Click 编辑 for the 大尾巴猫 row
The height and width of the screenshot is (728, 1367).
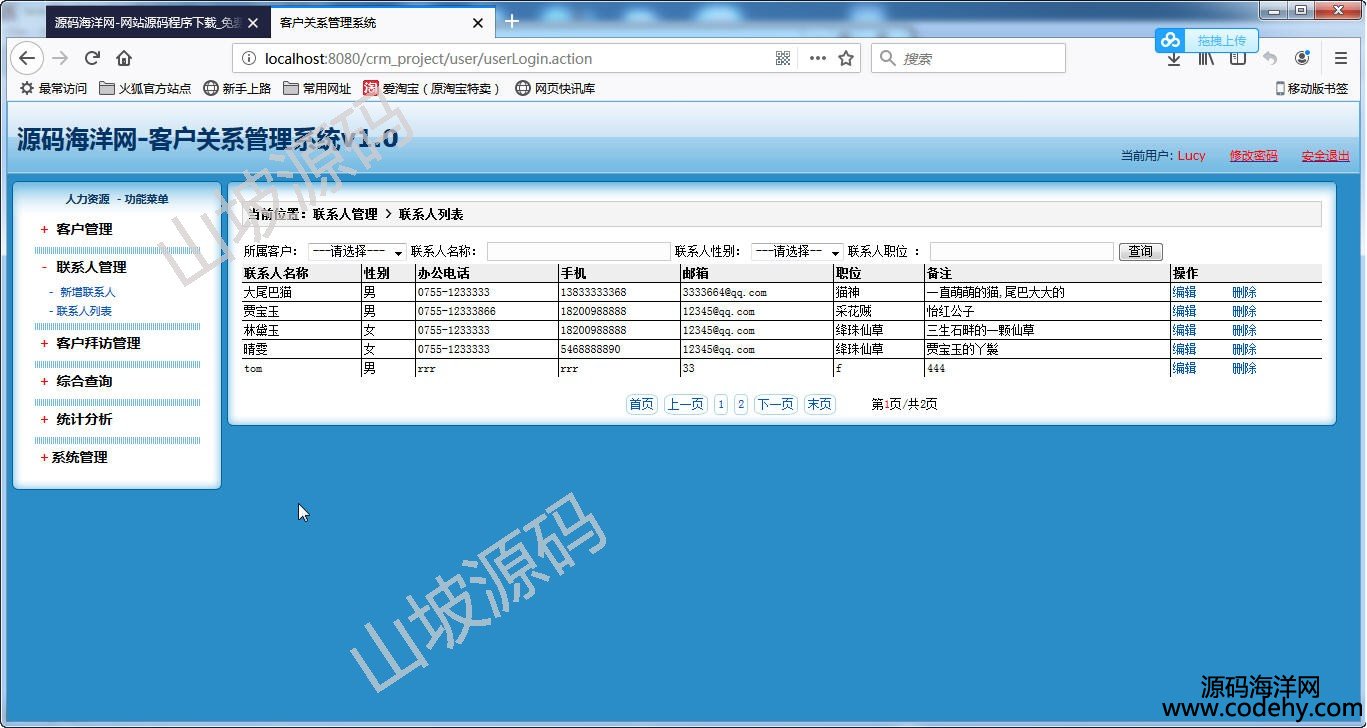tap(1184, 292)
